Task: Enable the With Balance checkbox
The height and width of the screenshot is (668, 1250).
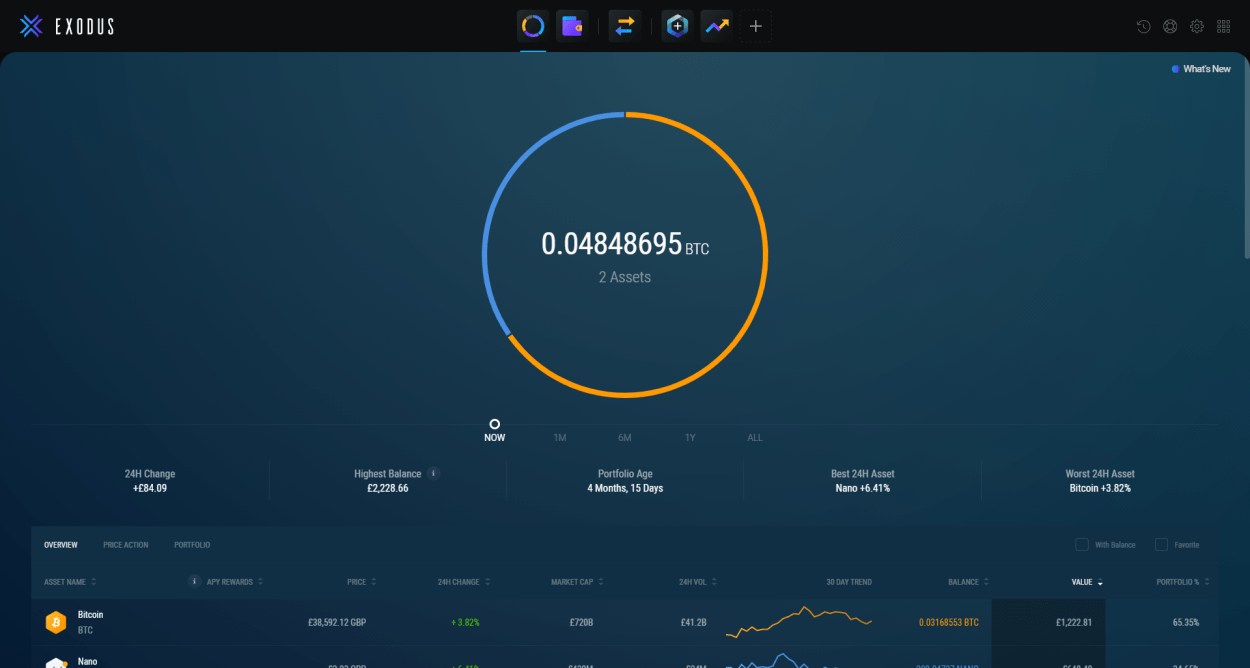Action: pos(1082,545)
